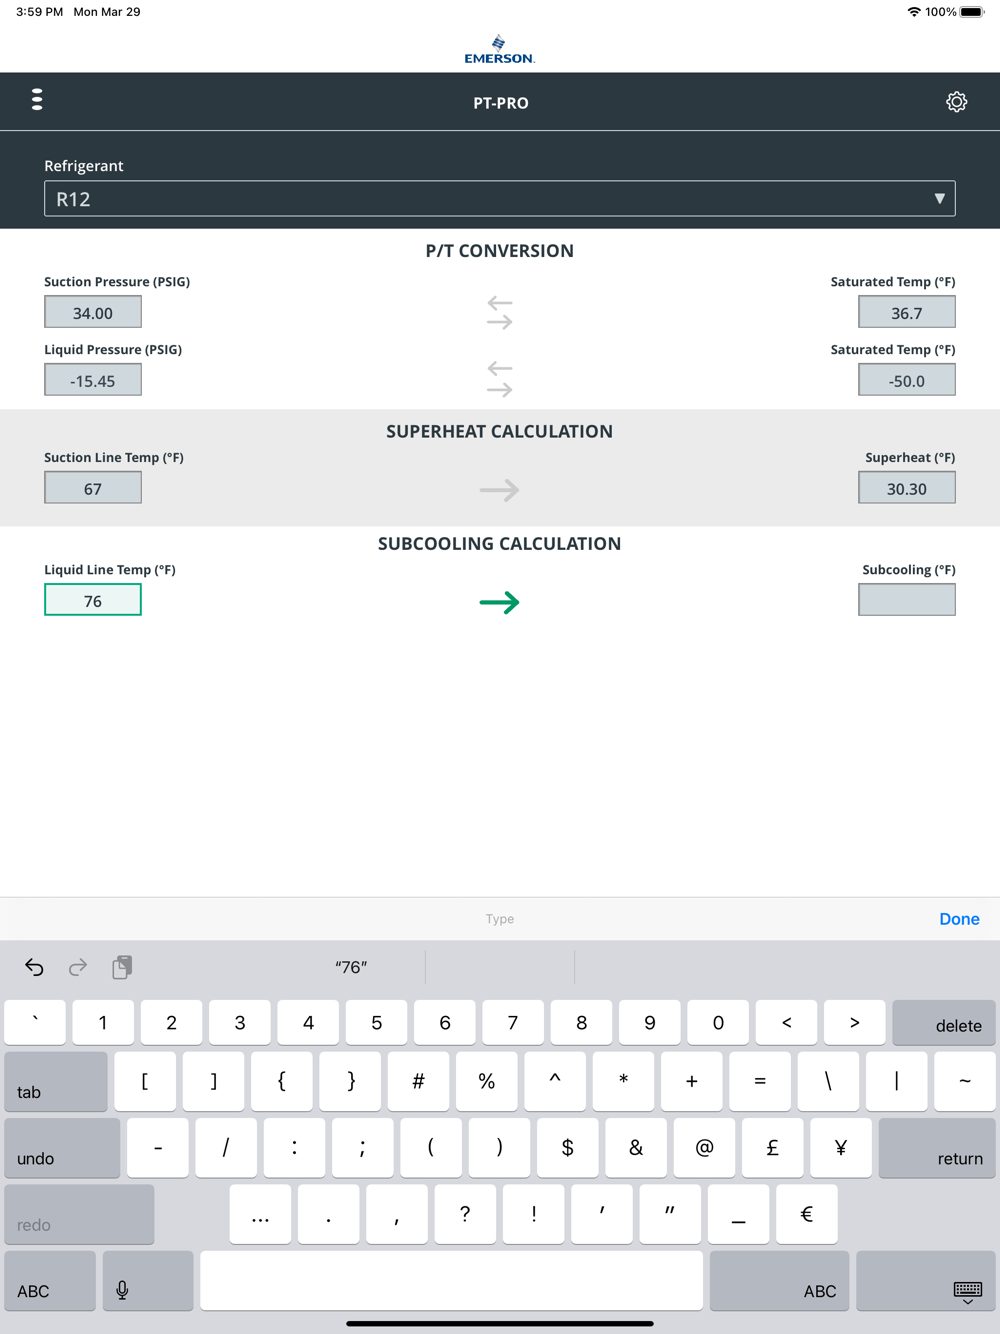Tap the right ABC key
The image size is (1000, 1334).
click(x=779, y=1281)
